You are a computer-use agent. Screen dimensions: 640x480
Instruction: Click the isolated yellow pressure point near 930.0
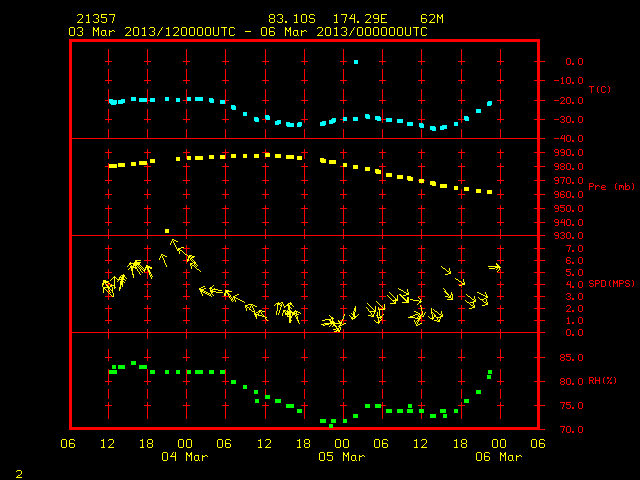pyautogui.click(x=167, y=231)
